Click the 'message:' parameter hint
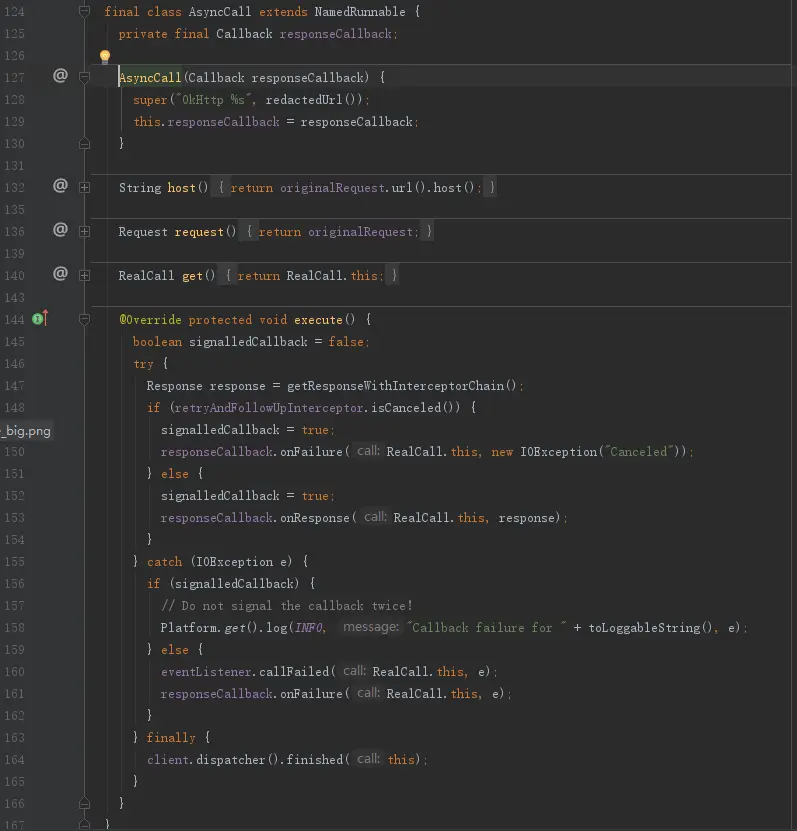 pyautogui.click(x=370, y=627)
